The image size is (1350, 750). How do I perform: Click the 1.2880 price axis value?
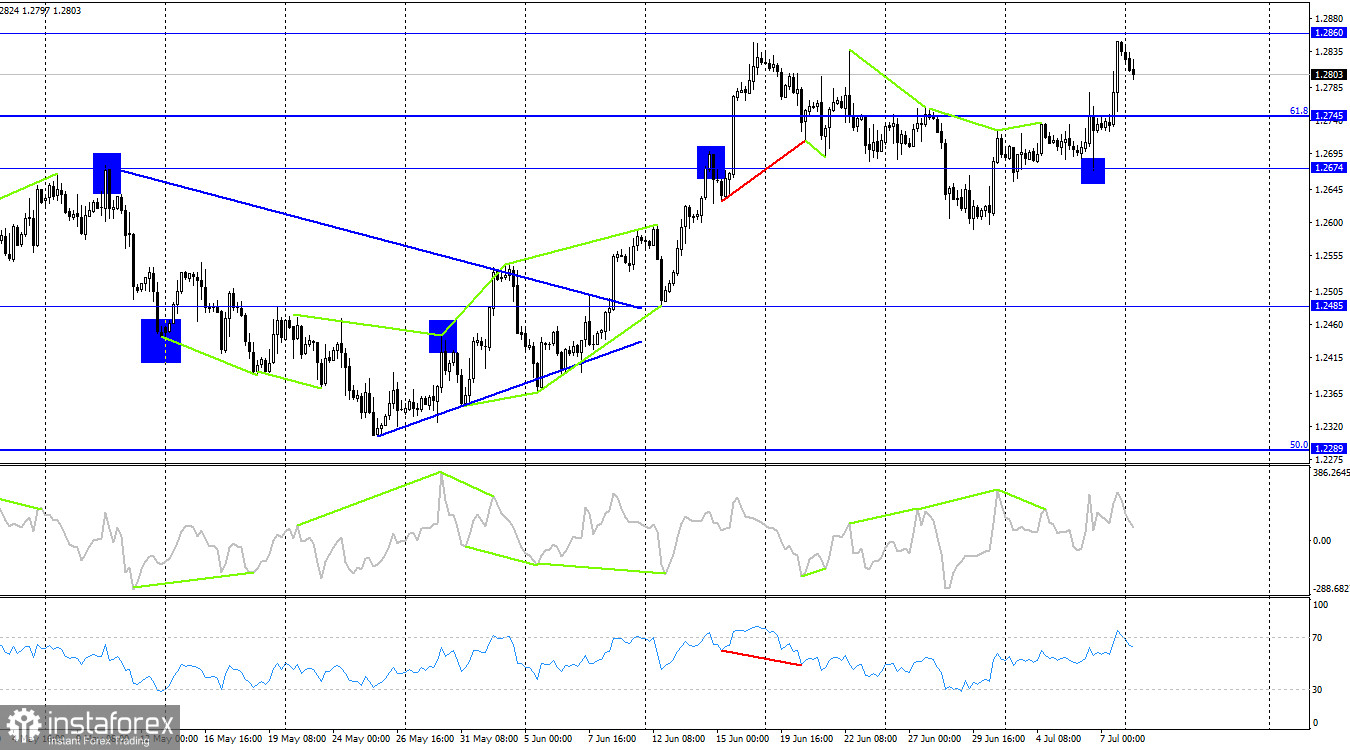pyautogui.click(x=1330, y=18)
